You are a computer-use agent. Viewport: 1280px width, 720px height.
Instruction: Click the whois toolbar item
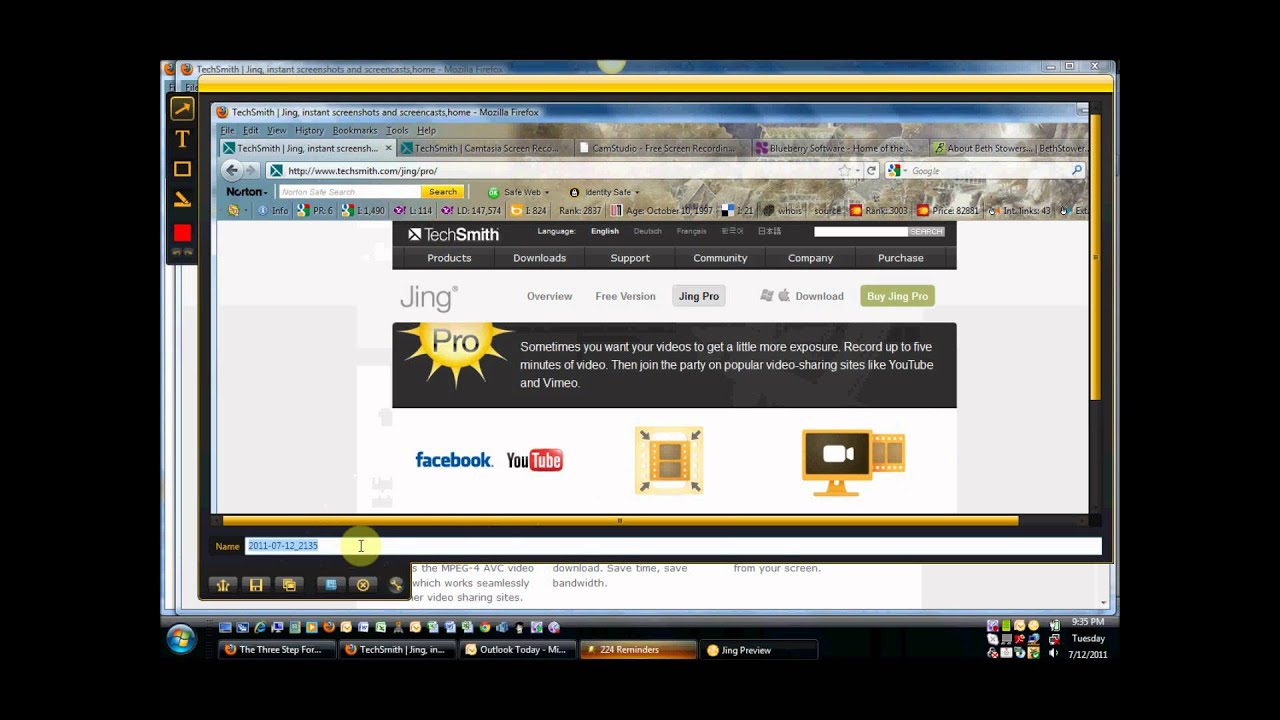coord(784,211)
